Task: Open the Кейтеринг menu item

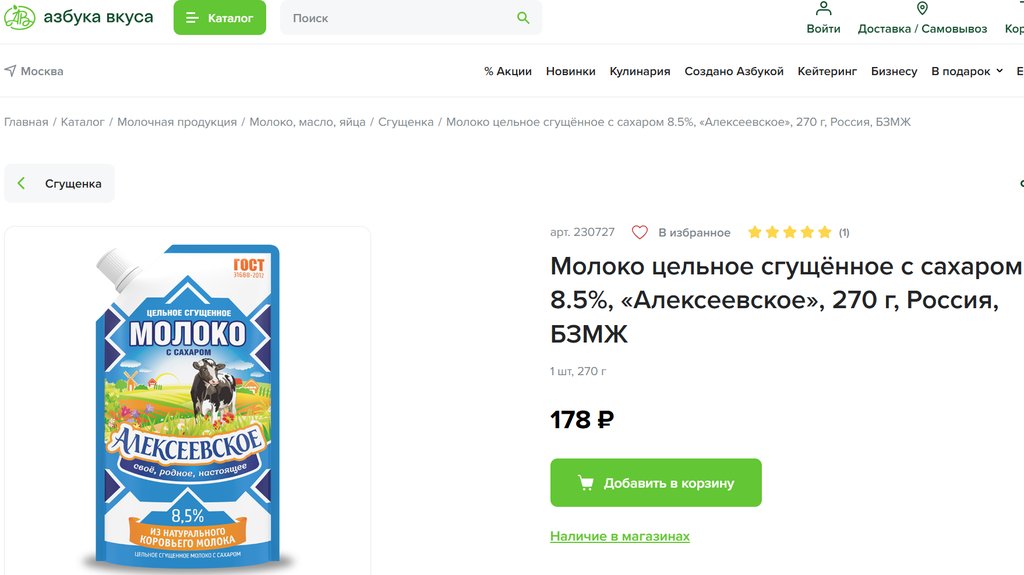Action: [827, 71]
